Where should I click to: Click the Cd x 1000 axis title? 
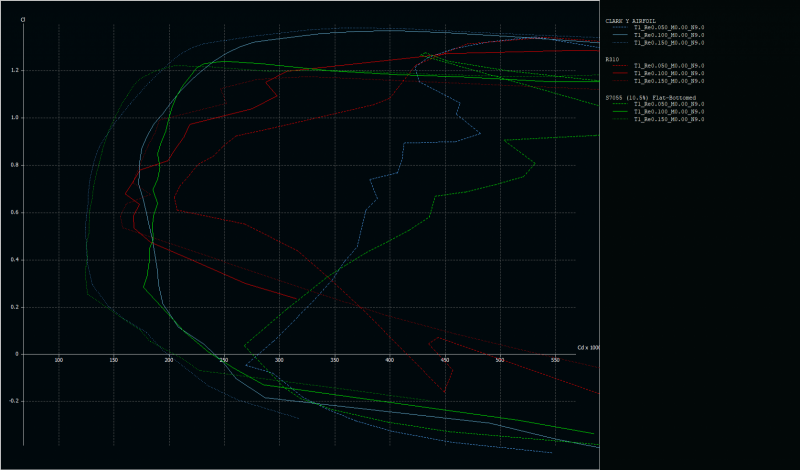(588, 348)
